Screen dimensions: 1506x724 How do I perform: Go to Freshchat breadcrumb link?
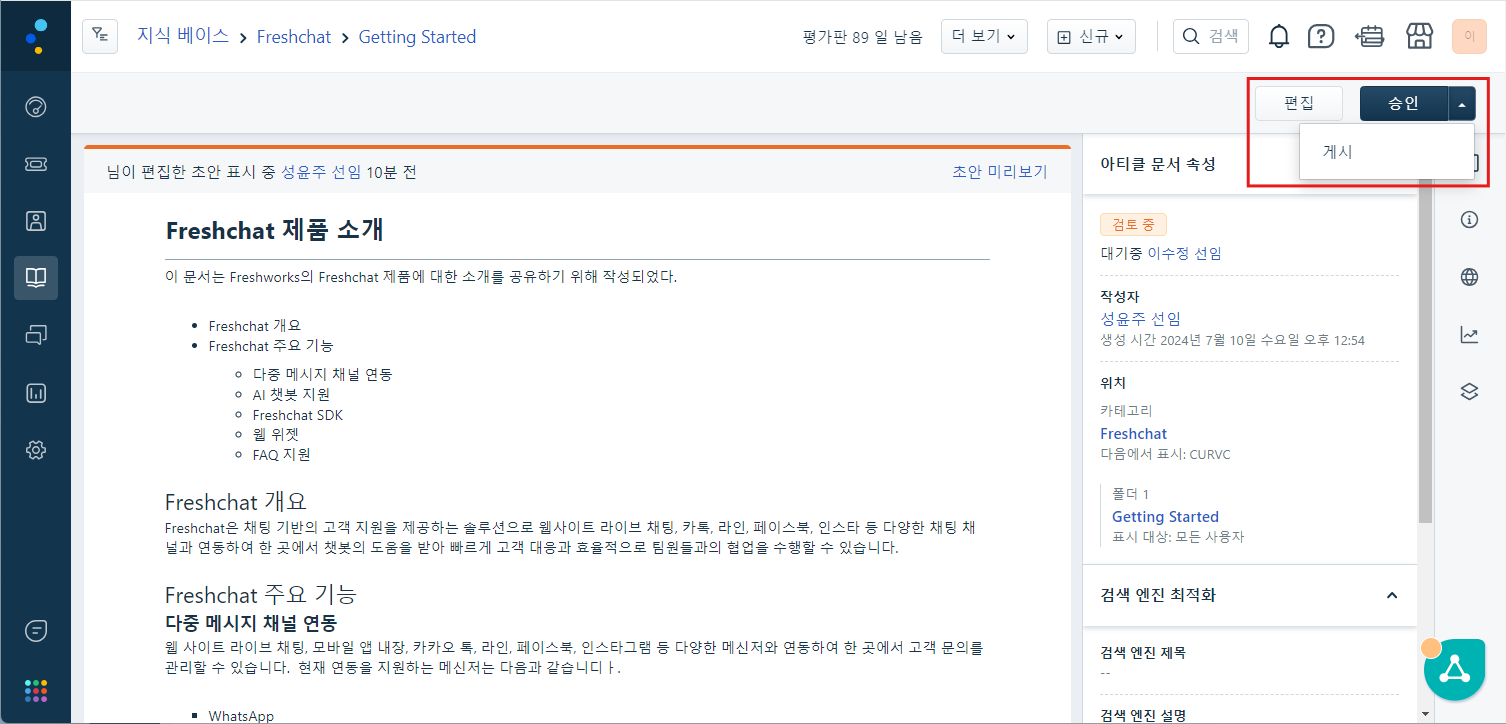[x=294, y=37]
